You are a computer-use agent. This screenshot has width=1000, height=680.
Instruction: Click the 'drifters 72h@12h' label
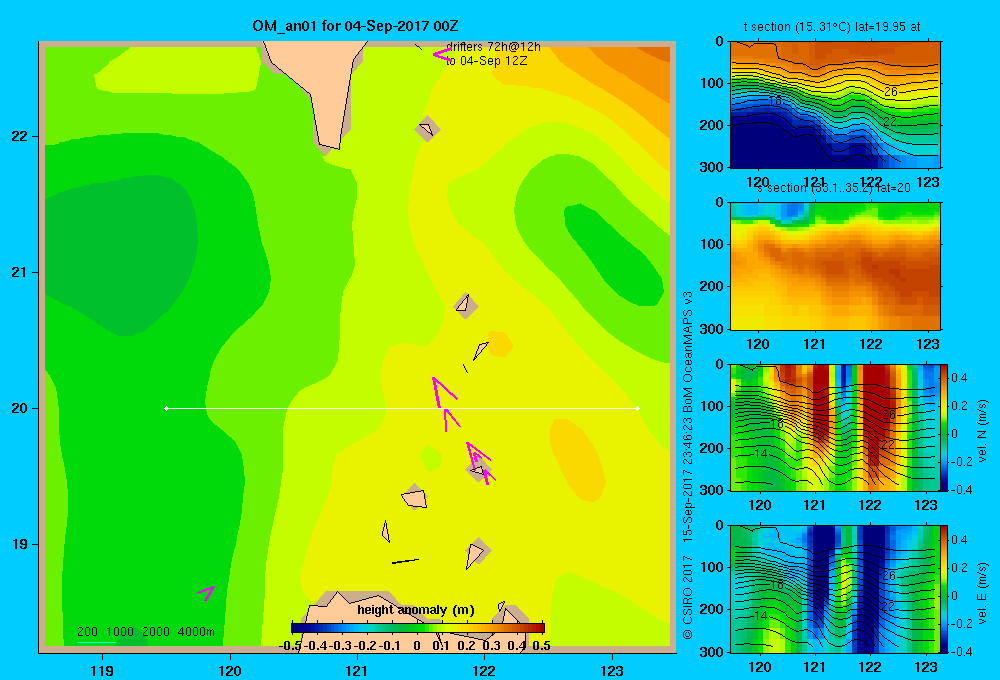pyautogui.click(x=493, y=47)
